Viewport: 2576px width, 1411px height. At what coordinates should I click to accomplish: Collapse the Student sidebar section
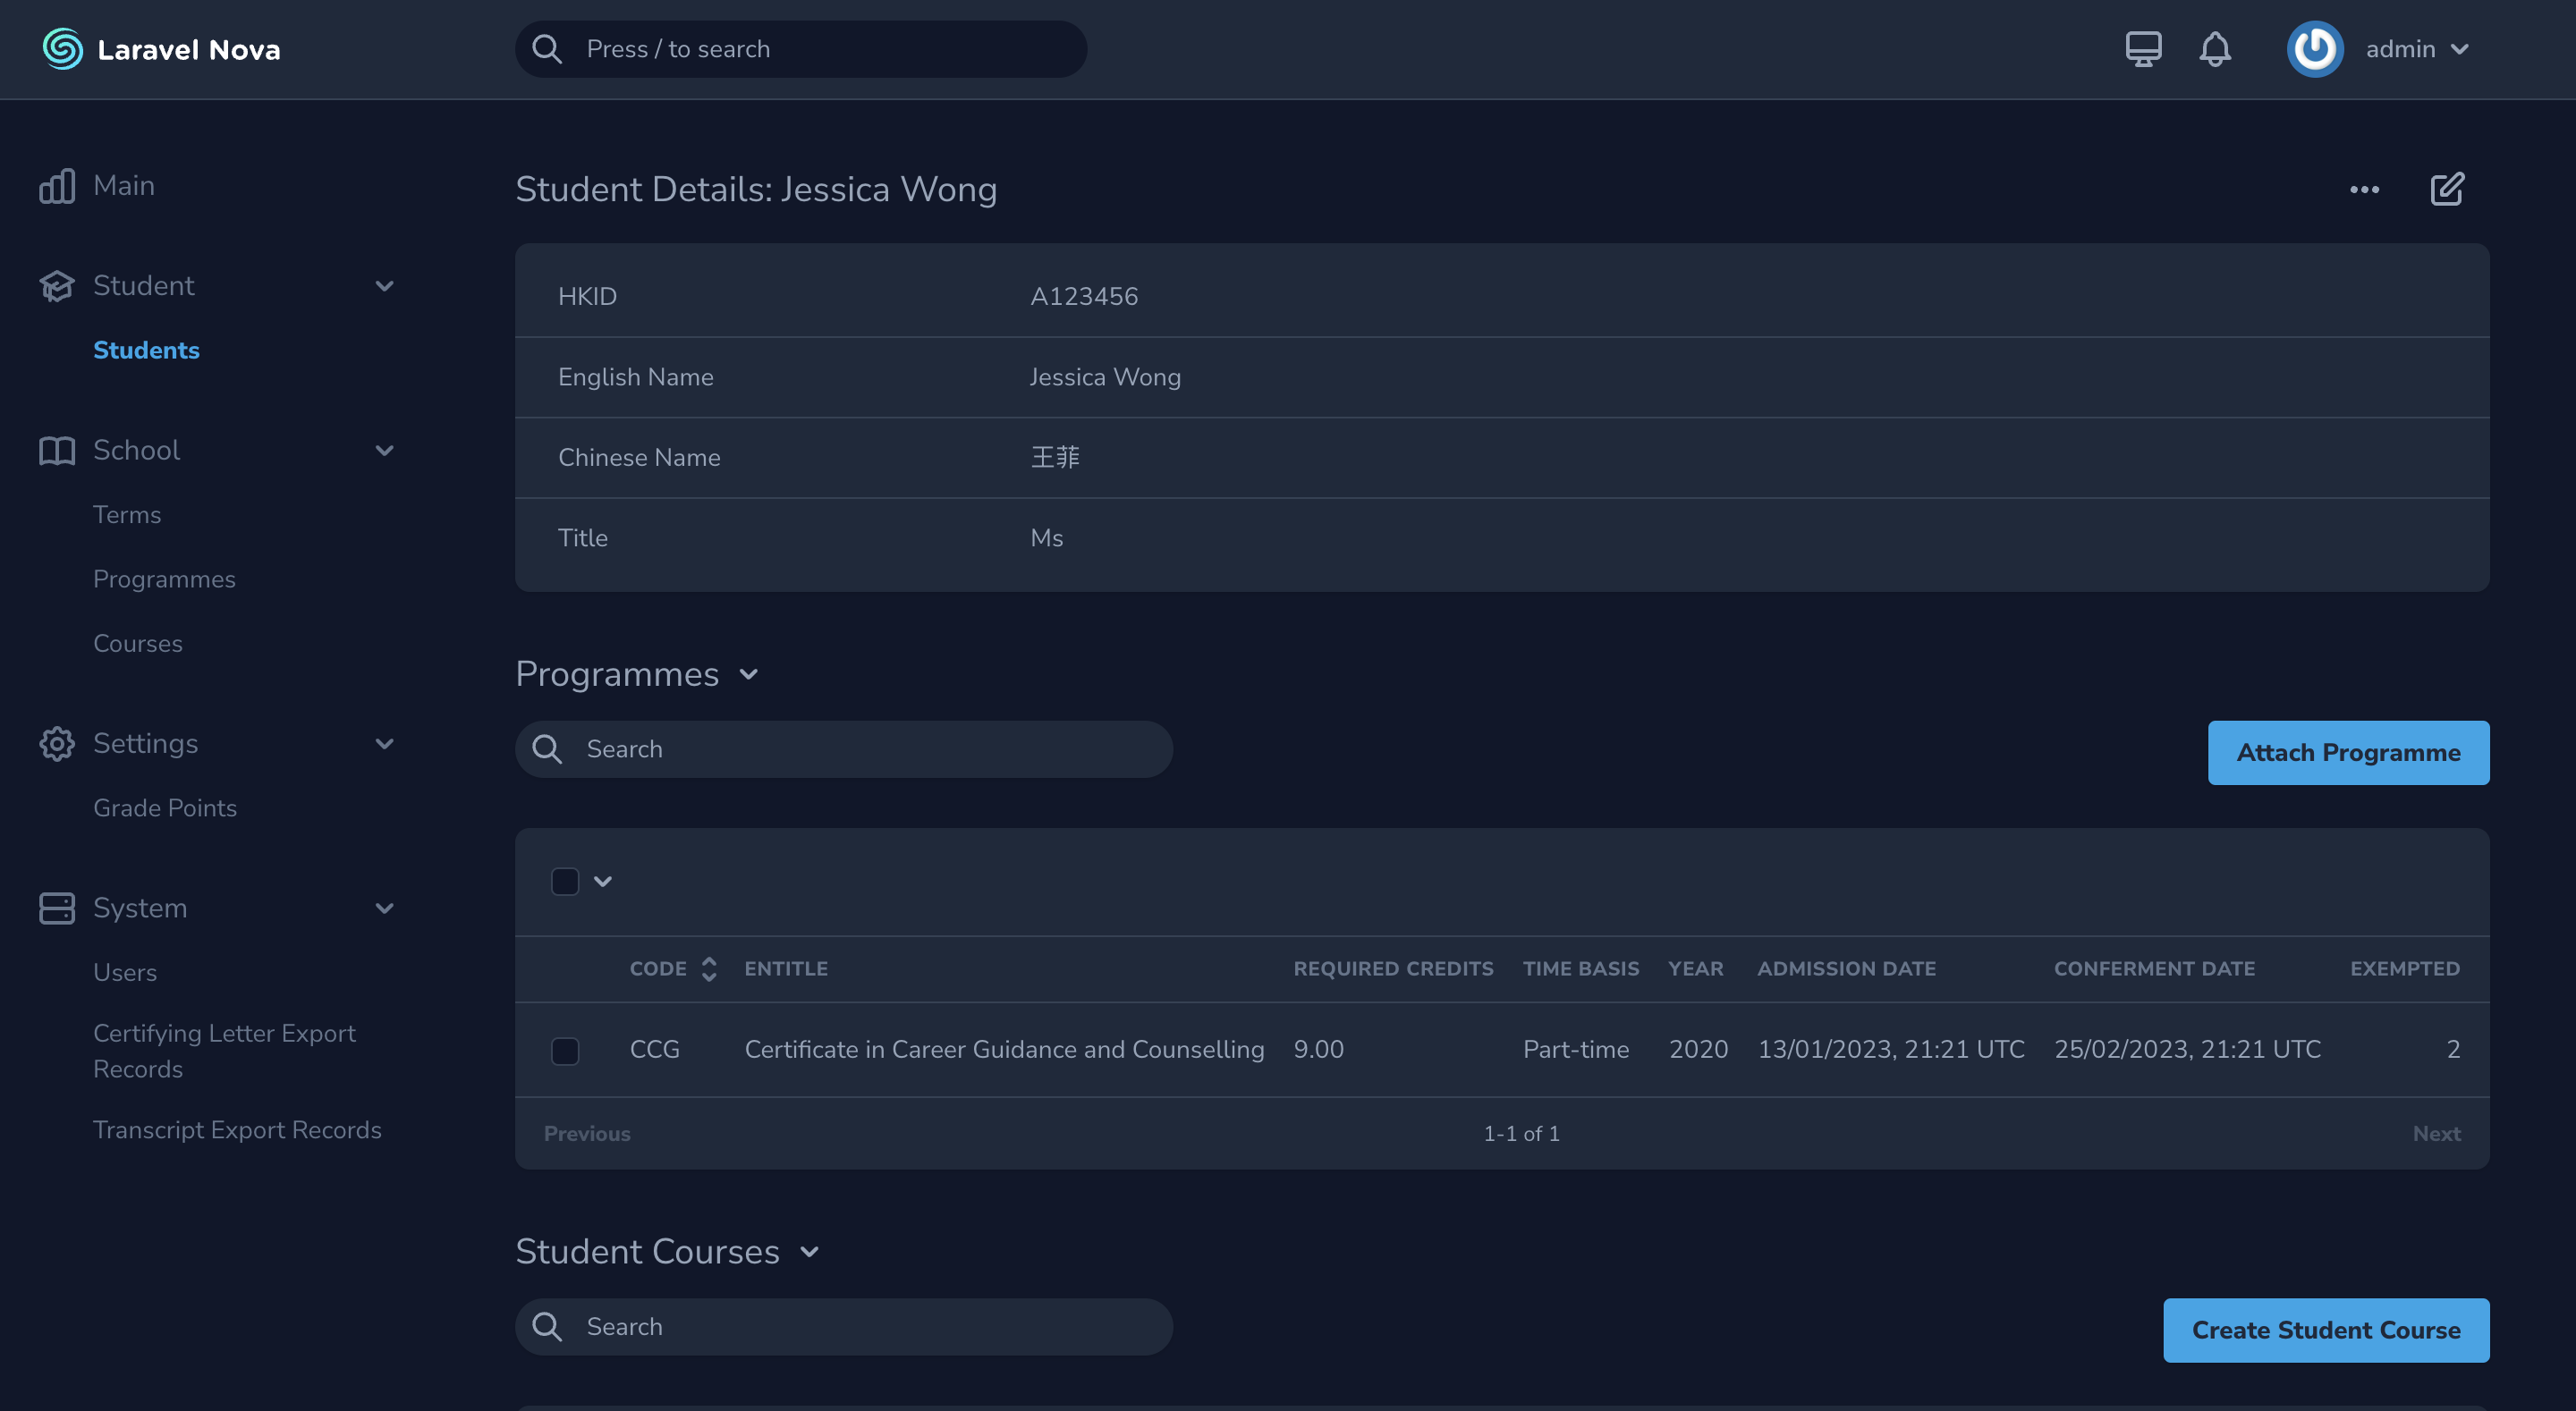pyautogui.click(x=384, y=286)
